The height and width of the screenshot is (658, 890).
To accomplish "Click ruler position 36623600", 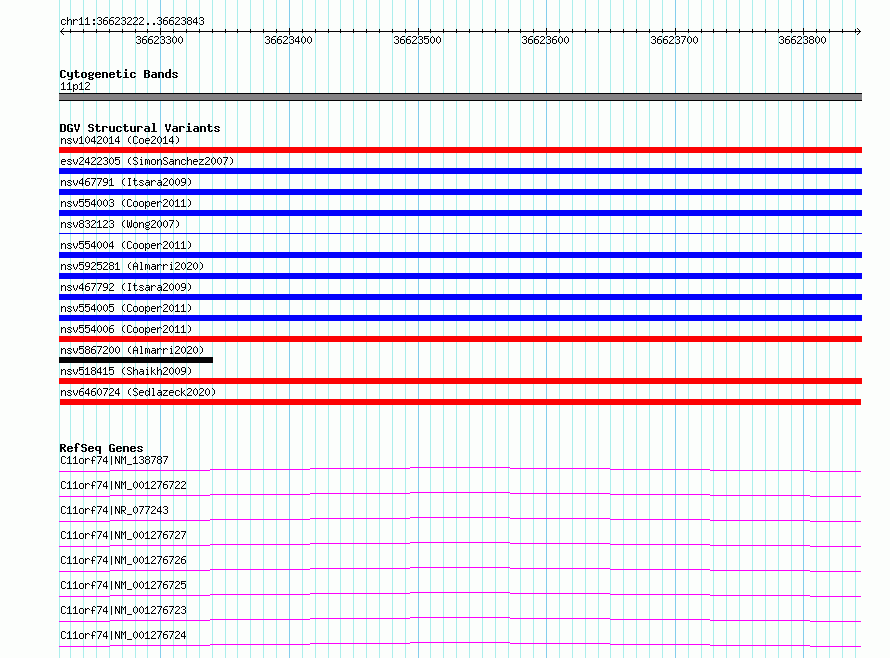I will pyautogui.click(x=545, y=40).
